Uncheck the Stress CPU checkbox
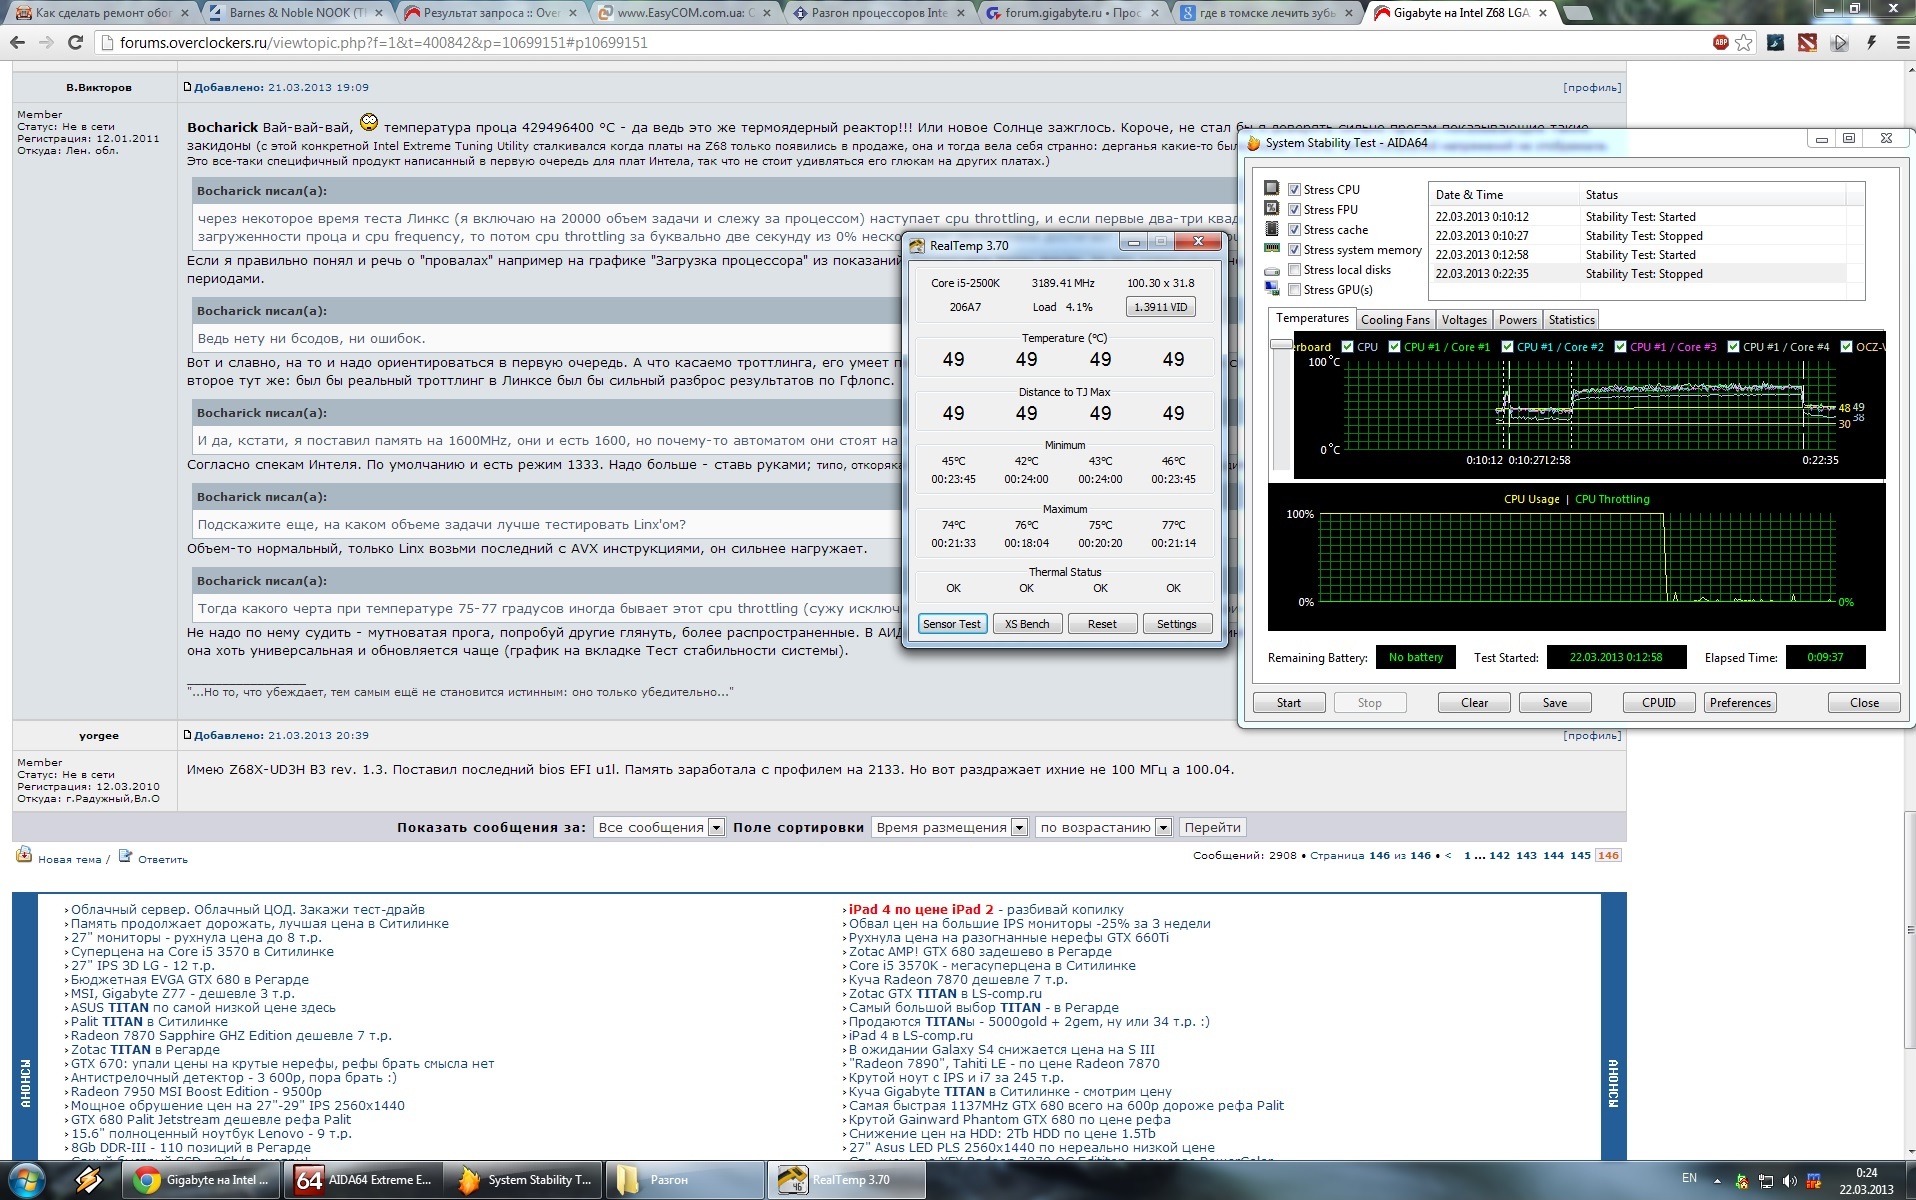Screen dimensions: 1916x1200 1294,189
